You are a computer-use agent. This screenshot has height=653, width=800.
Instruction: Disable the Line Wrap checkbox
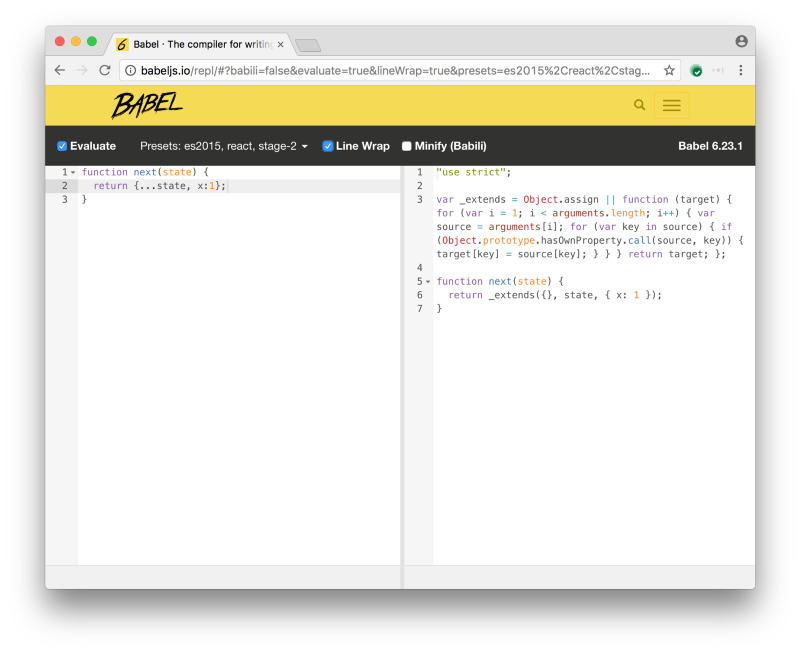pyautogui.click(x=328, y=146)
